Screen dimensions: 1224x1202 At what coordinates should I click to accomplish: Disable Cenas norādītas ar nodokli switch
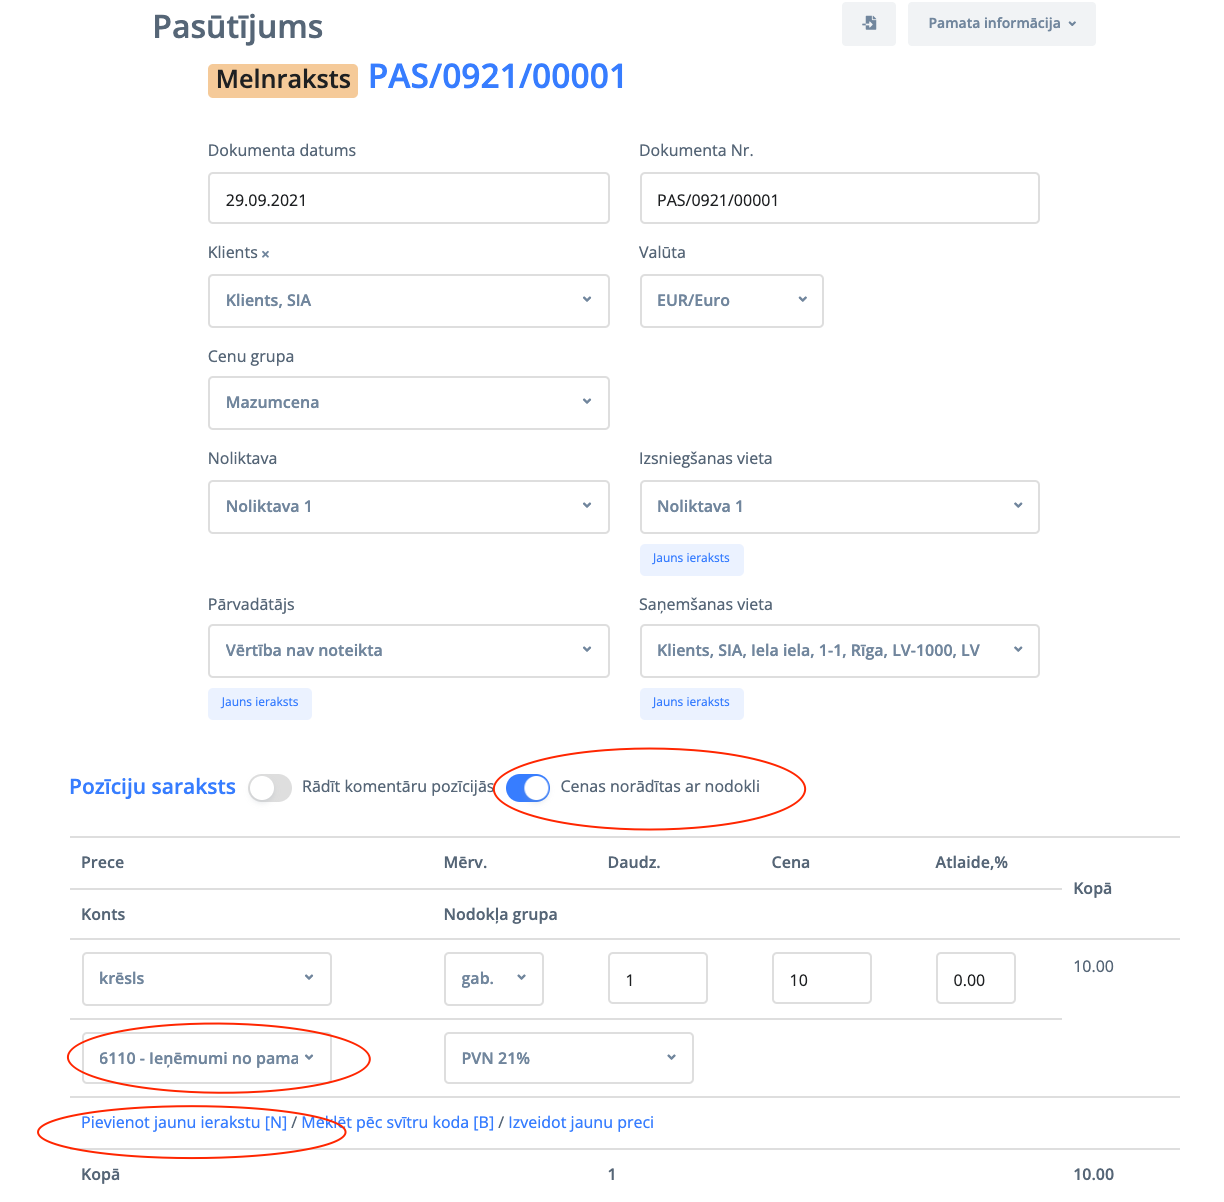(x=528, y=788)
